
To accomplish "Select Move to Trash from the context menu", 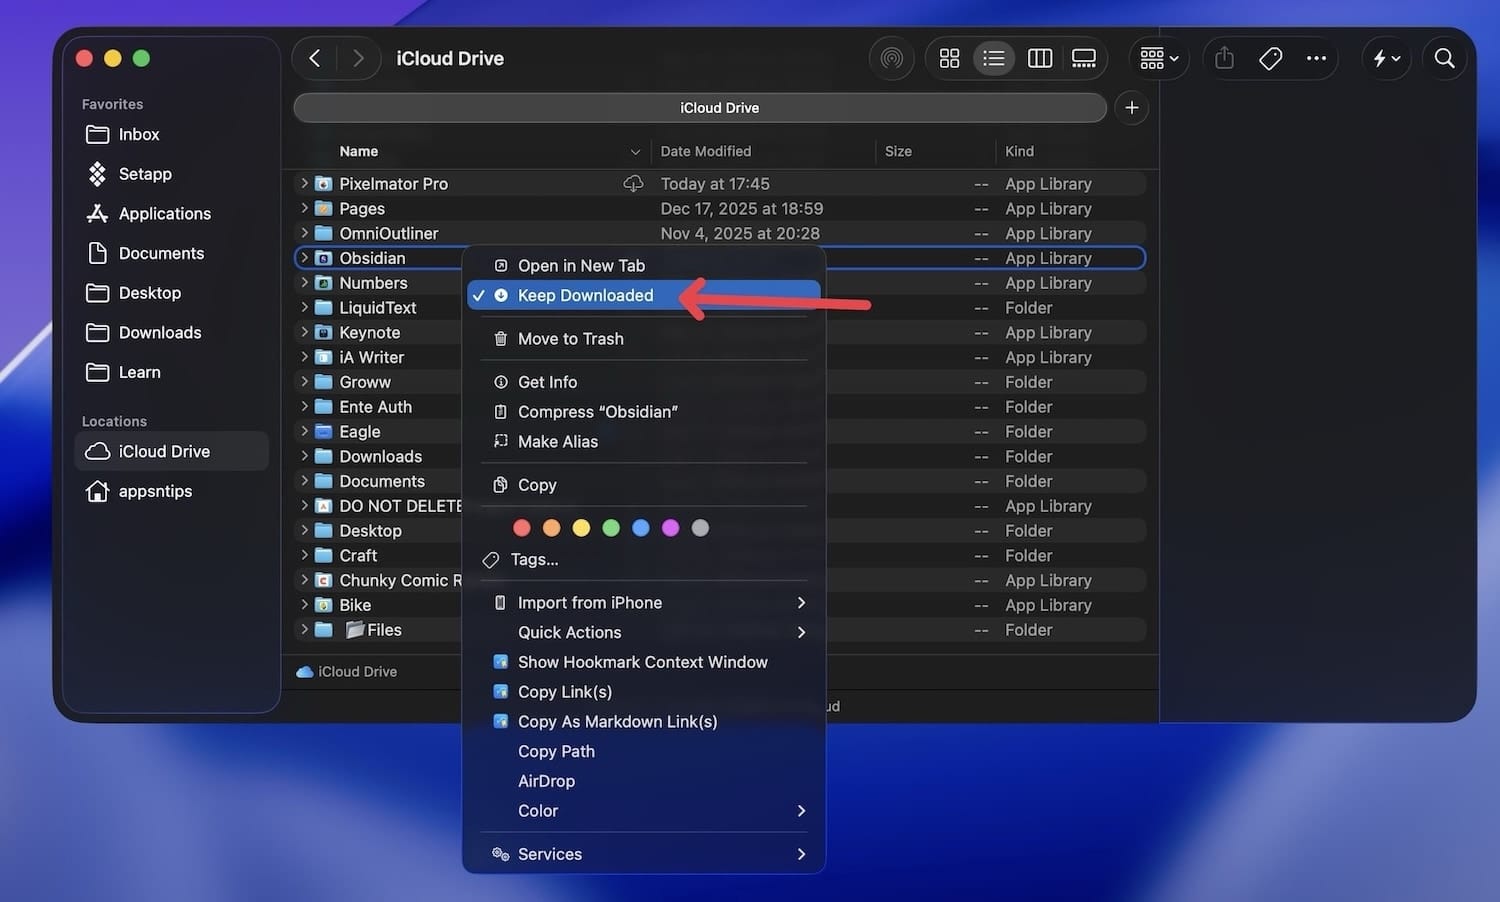I will tap(570, 338).
